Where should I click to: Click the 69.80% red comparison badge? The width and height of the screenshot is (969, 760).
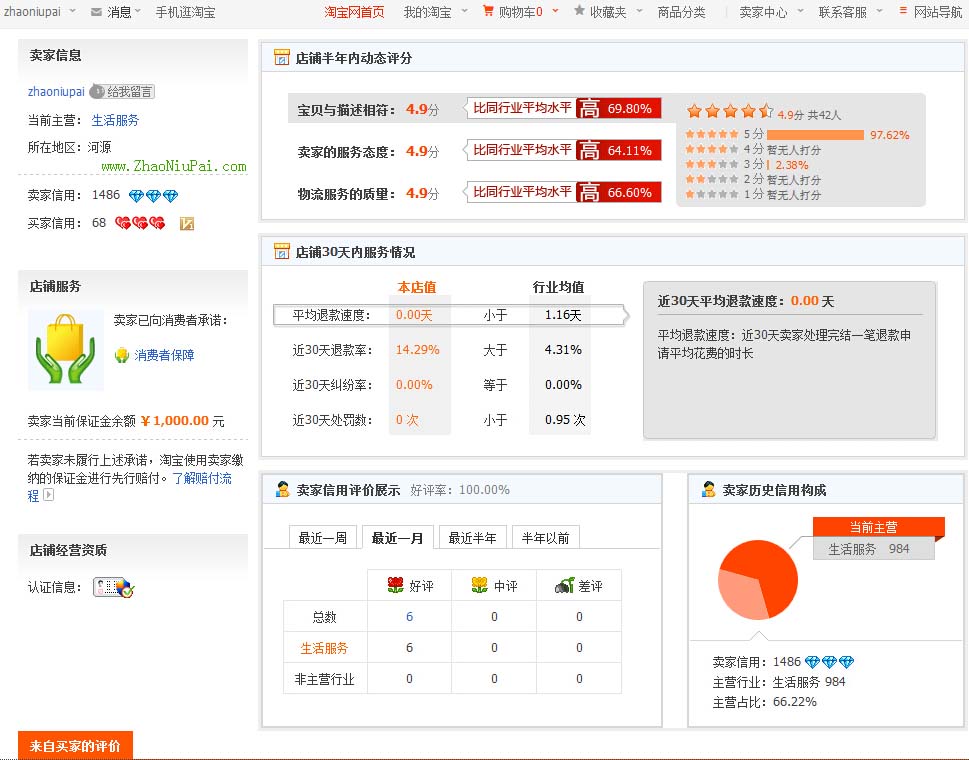pyautogui.click(x=619, y=108)
